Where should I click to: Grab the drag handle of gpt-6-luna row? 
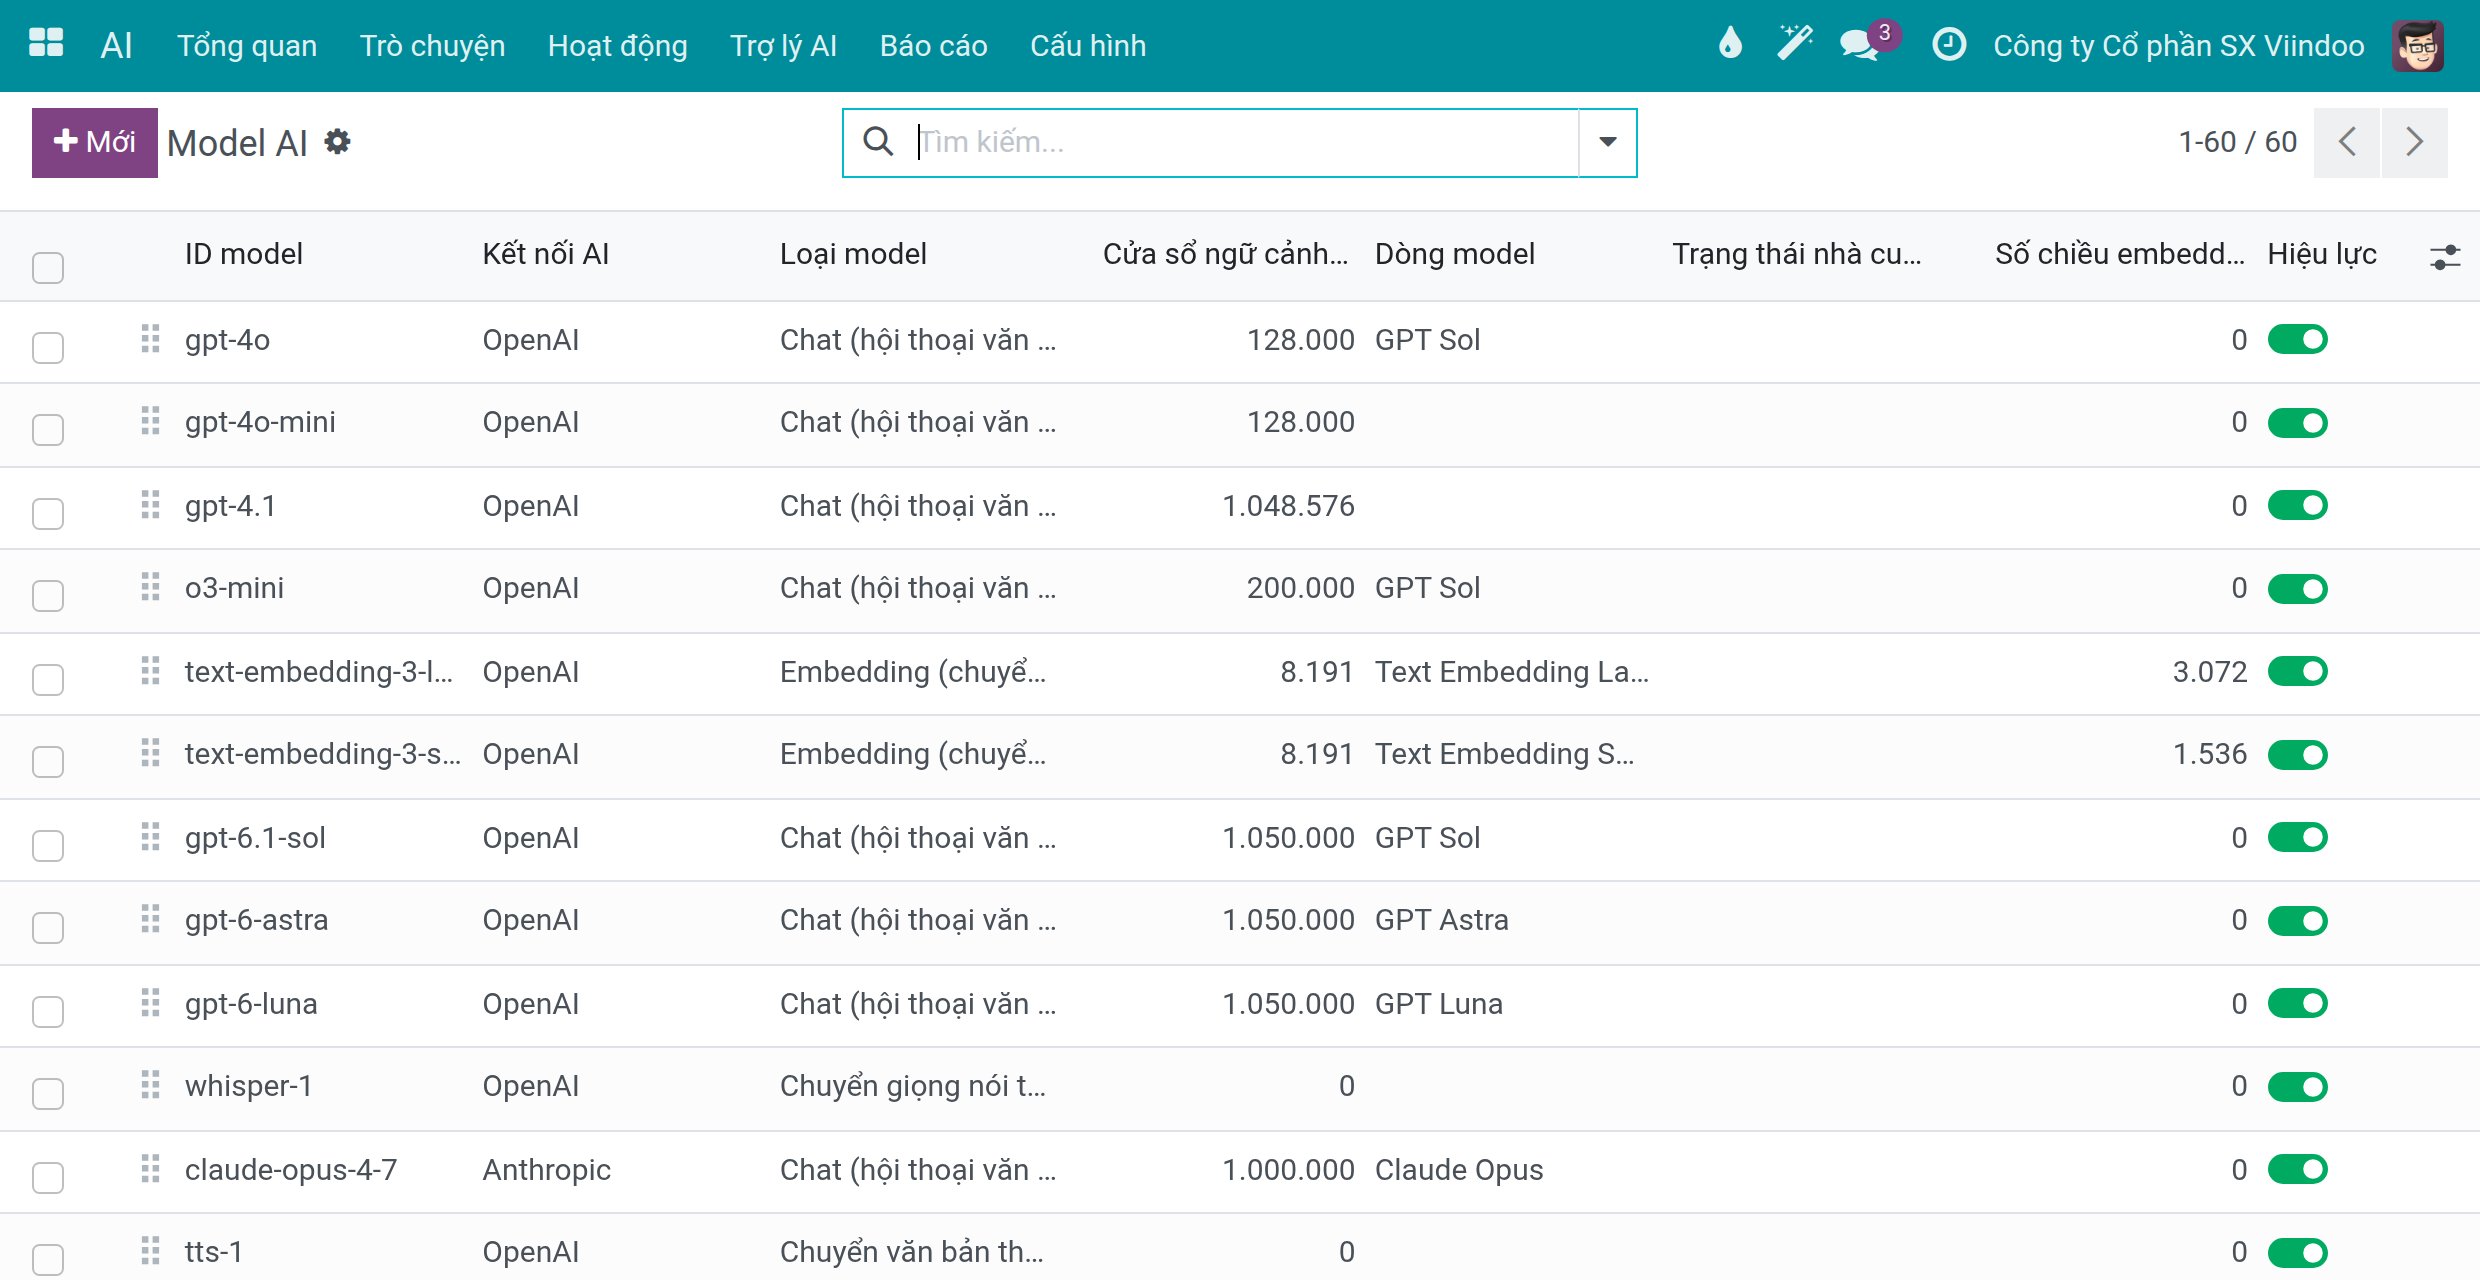click(150, 1003)
